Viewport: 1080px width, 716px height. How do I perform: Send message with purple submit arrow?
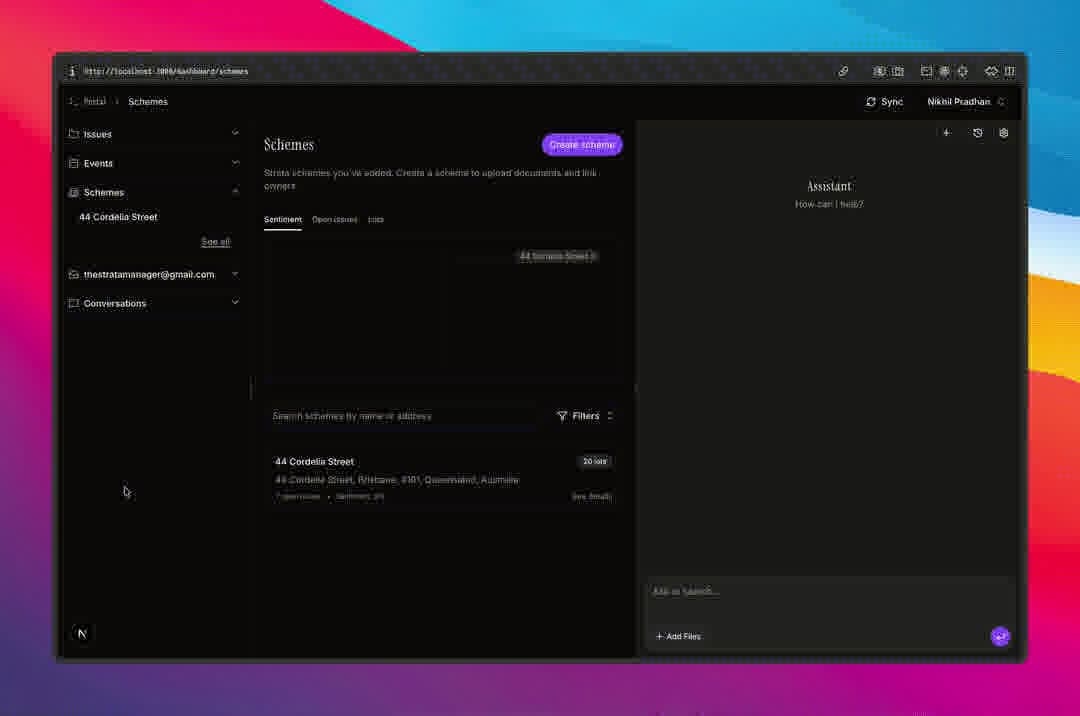(x=999, y=636)
